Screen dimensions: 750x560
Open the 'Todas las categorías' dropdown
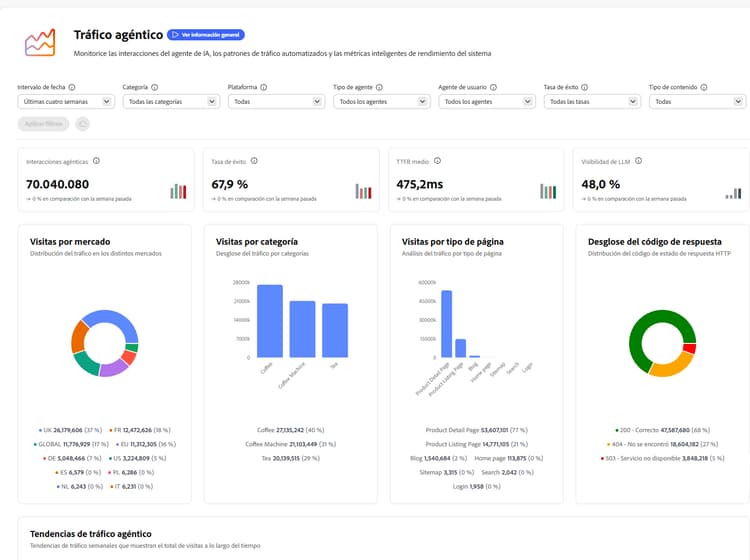tap(171, 101)
